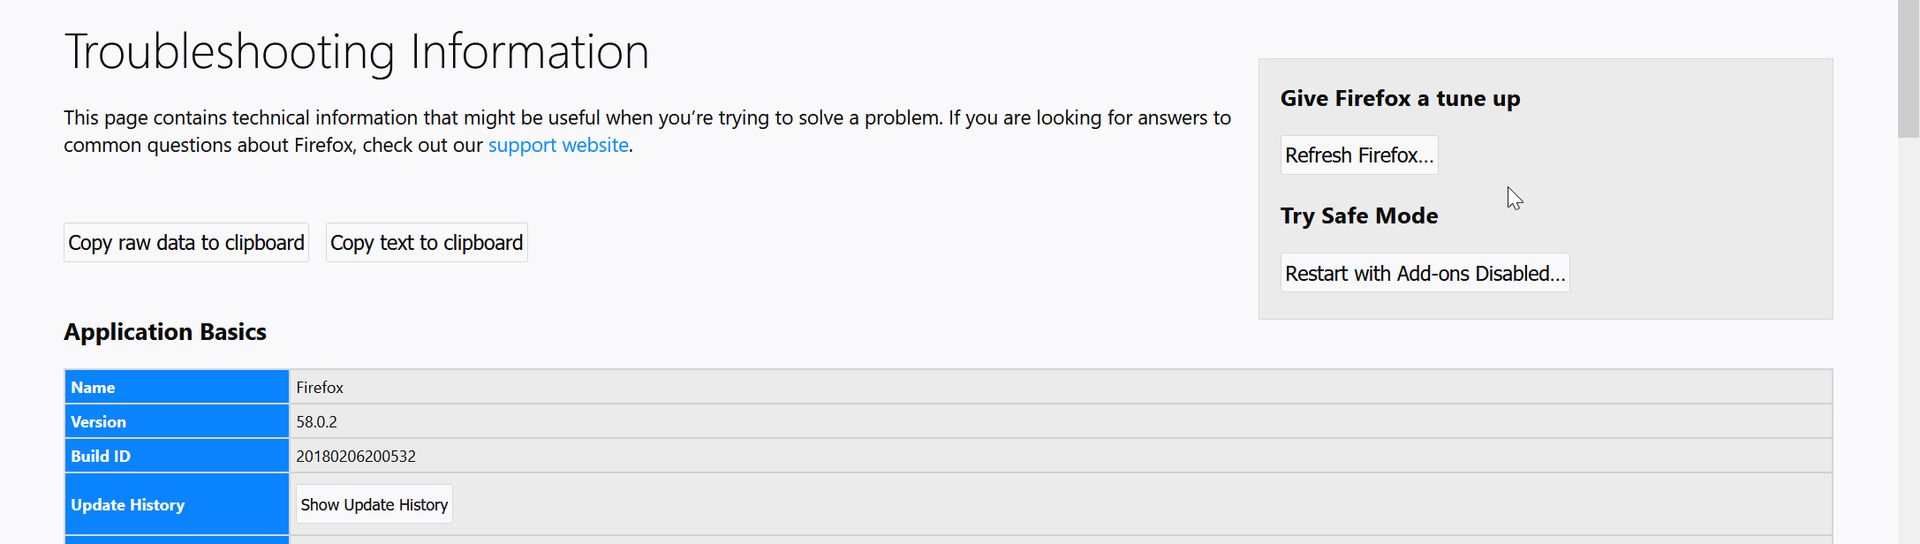Click the Give Firefox a tune up heading
The image size is (1920, 544).
tap(1400, 98)
